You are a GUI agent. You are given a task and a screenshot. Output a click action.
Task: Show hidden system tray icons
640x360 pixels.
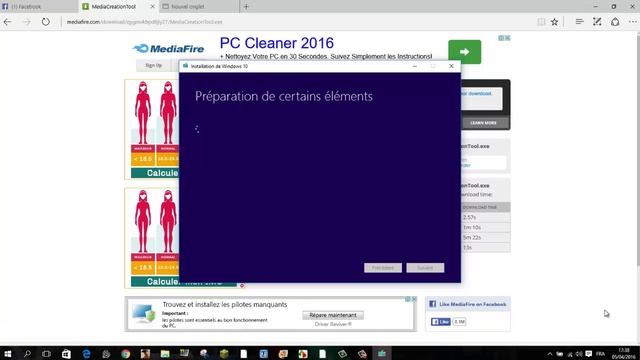click(550, 354)
